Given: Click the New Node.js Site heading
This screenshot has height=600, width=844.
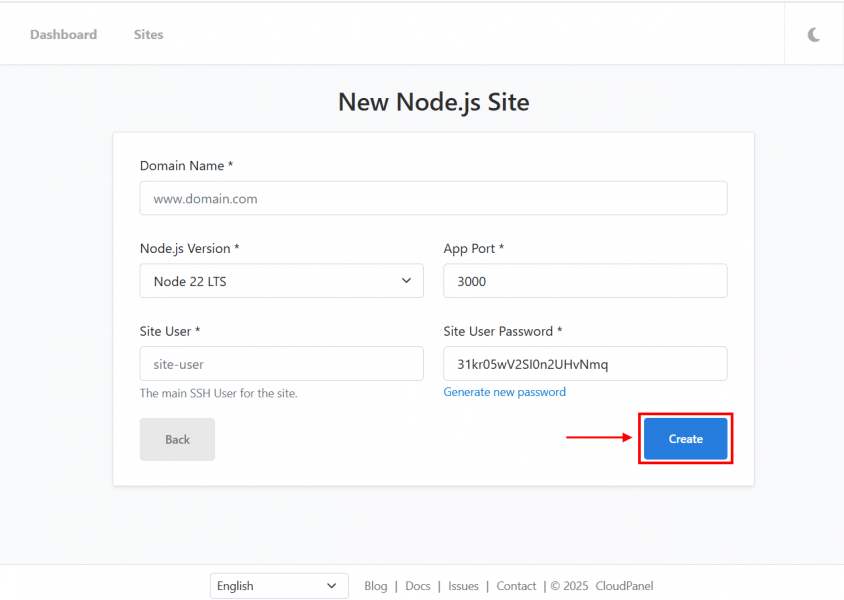Looking at the screenshot, I should pos(434,102).
